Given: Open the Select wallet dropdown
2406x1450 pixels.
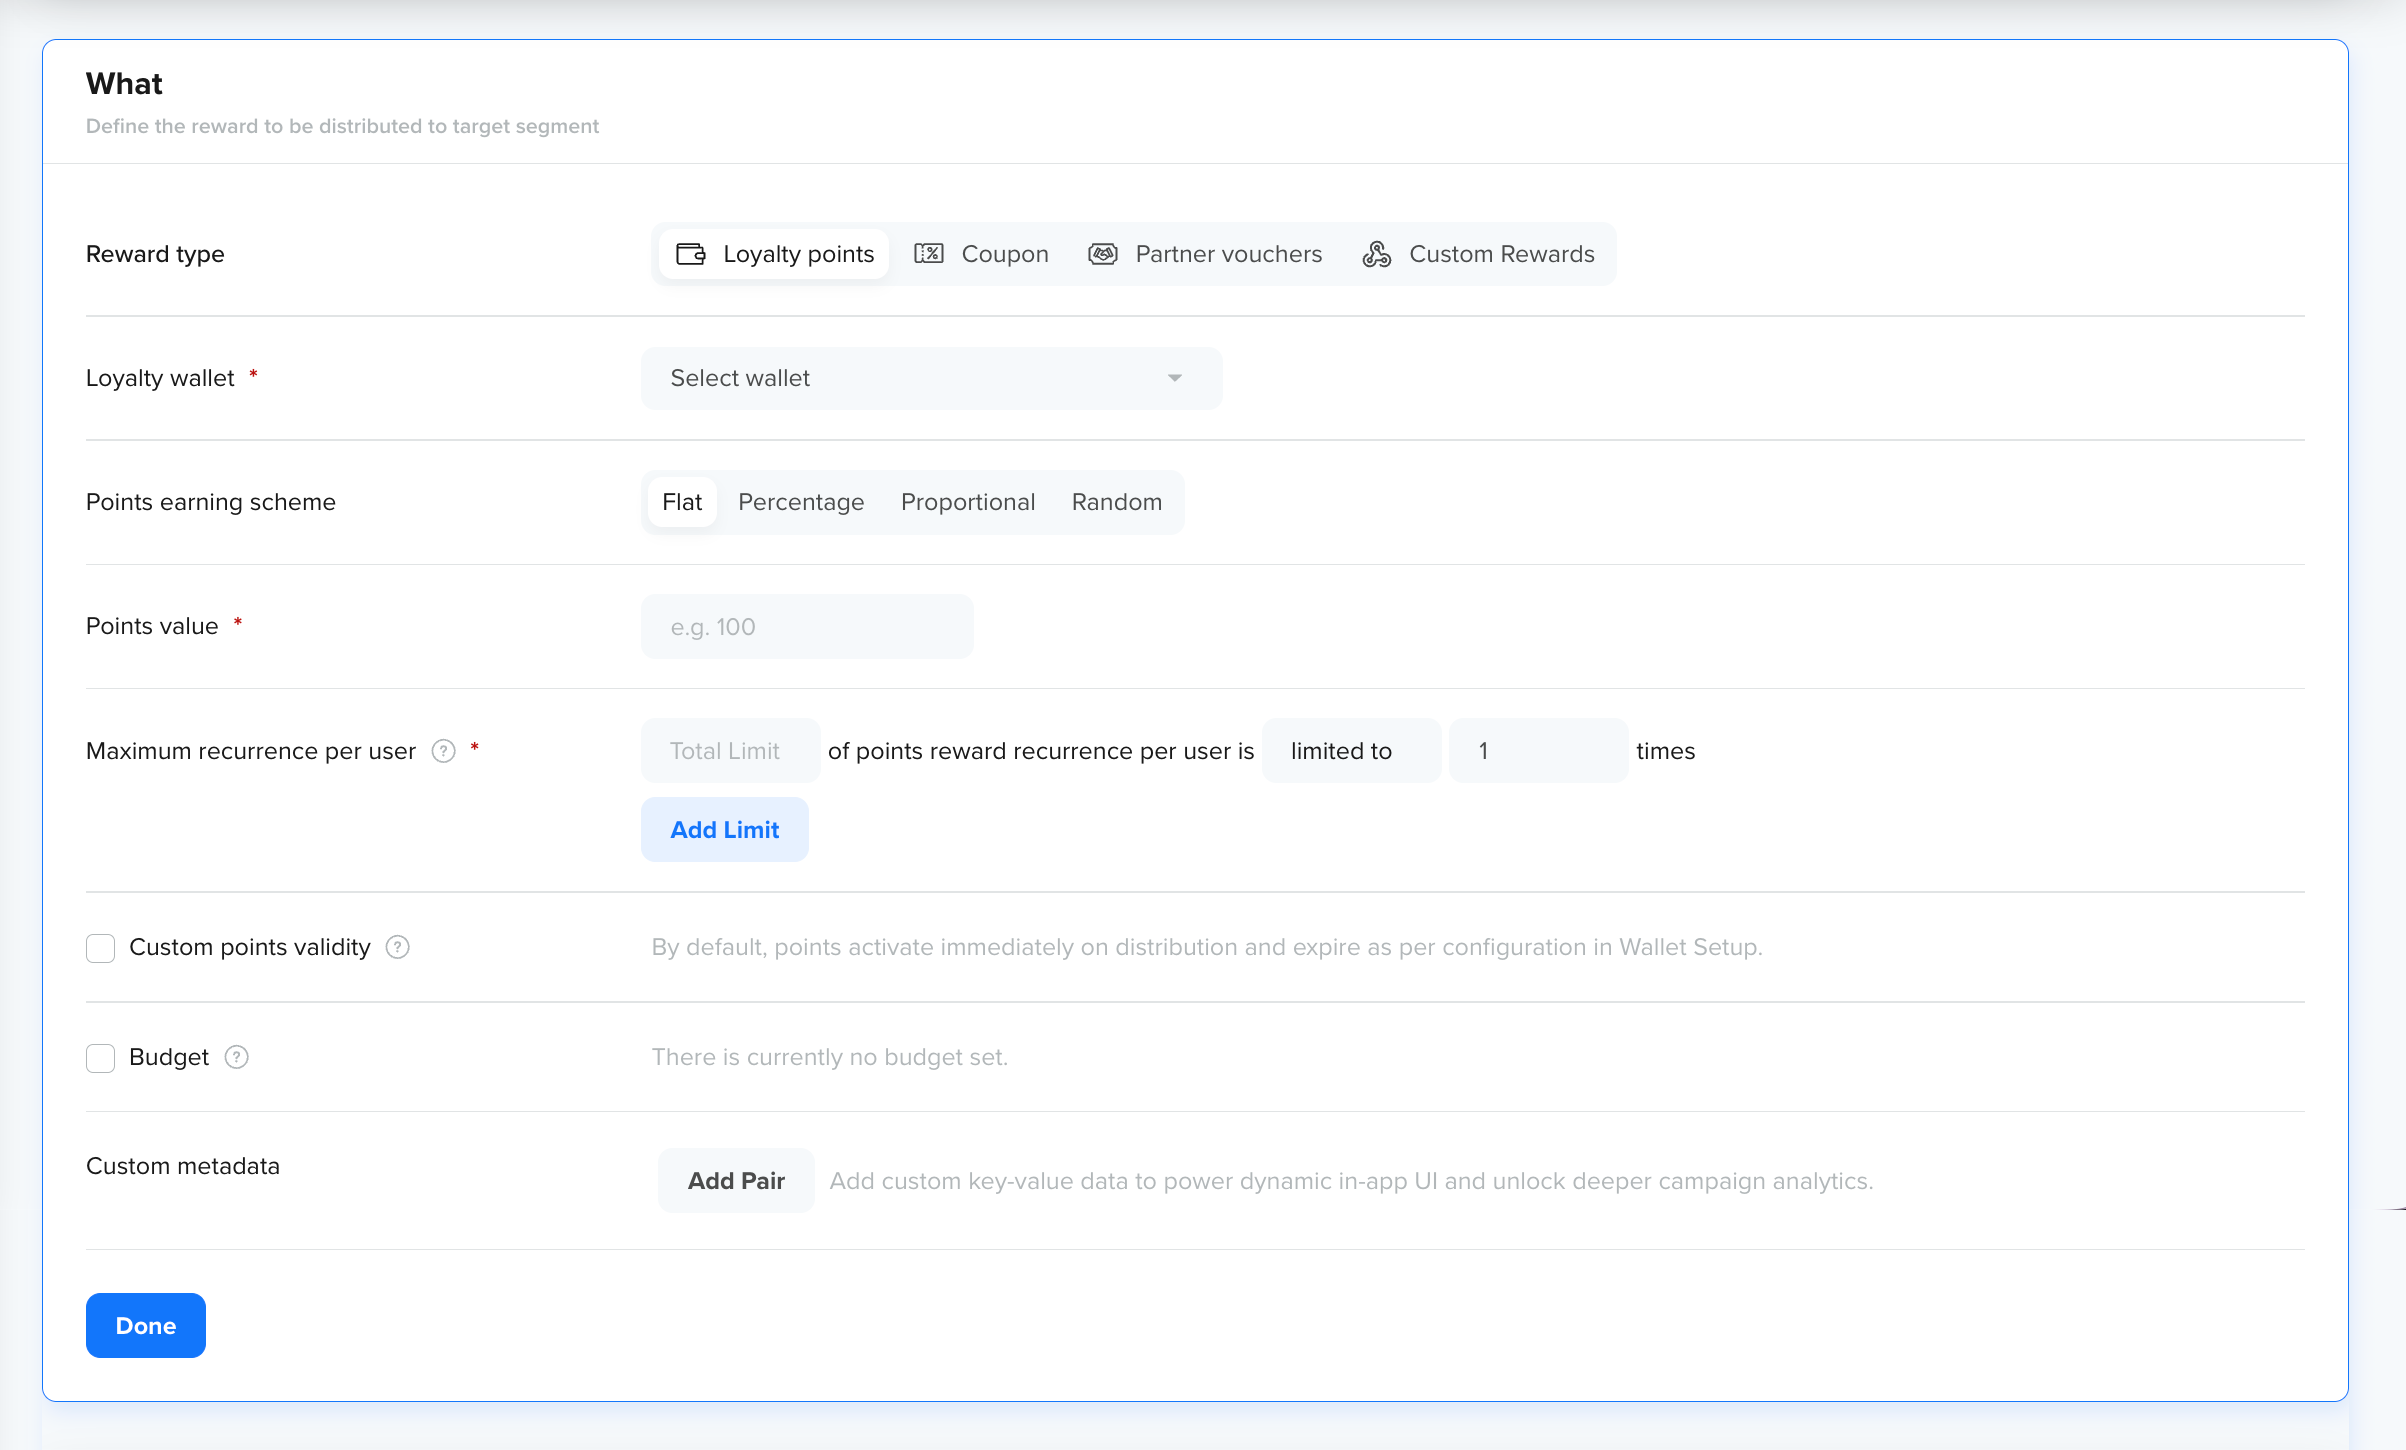Looking at the screenshot, I should (x=930, y=378).
